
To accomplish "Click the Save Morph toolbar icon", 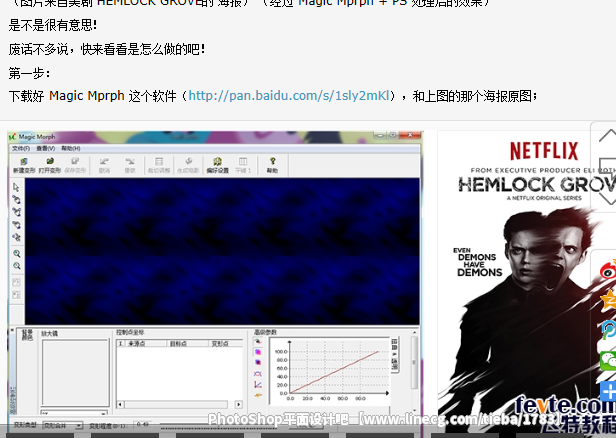I will (x=75, y=165).
